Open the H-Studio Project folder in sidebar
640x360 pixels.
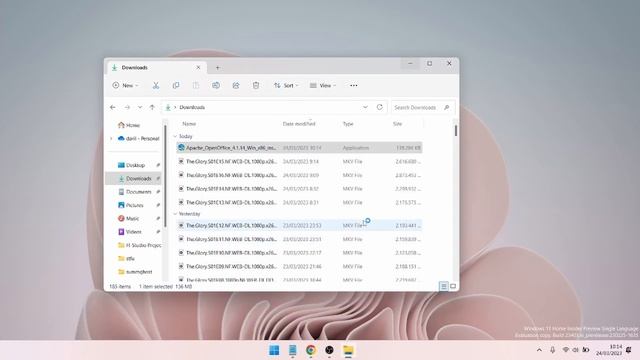click(139, 245)
